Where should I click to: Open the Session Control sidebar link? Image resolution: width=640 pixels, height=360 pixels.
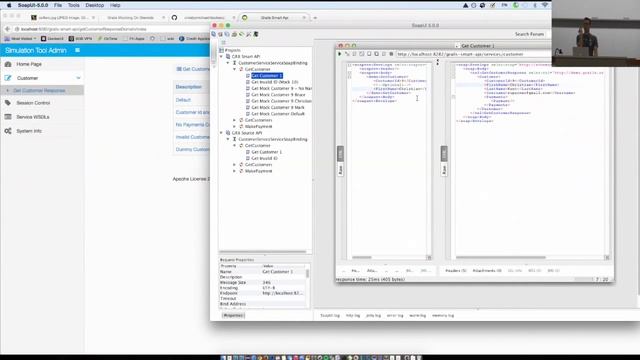point(33,103)
